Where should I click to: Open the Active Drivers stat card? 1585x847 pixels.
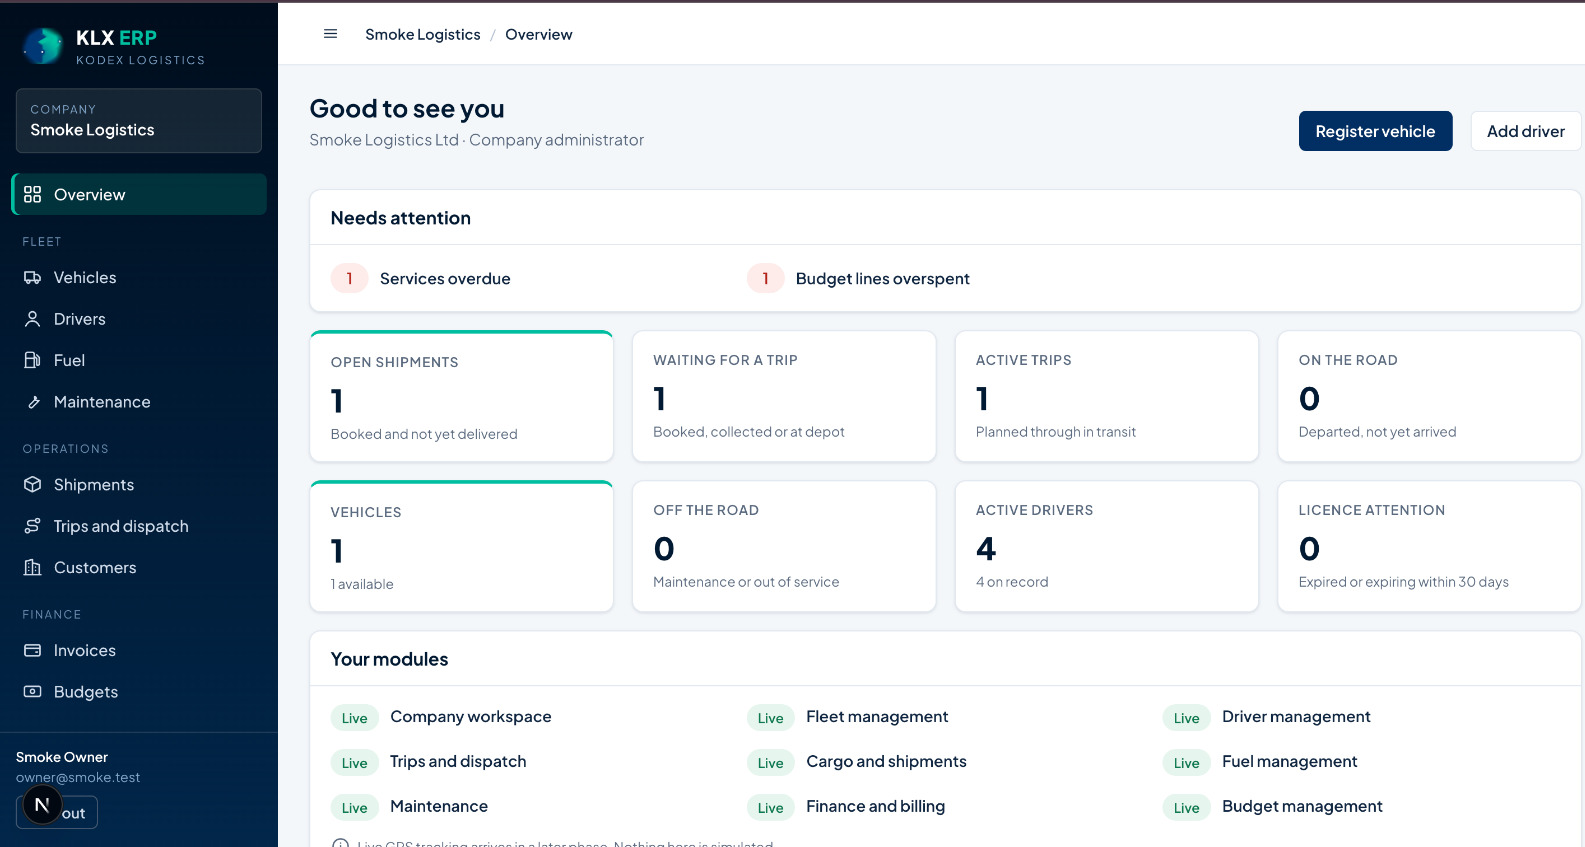point(1106,546)
